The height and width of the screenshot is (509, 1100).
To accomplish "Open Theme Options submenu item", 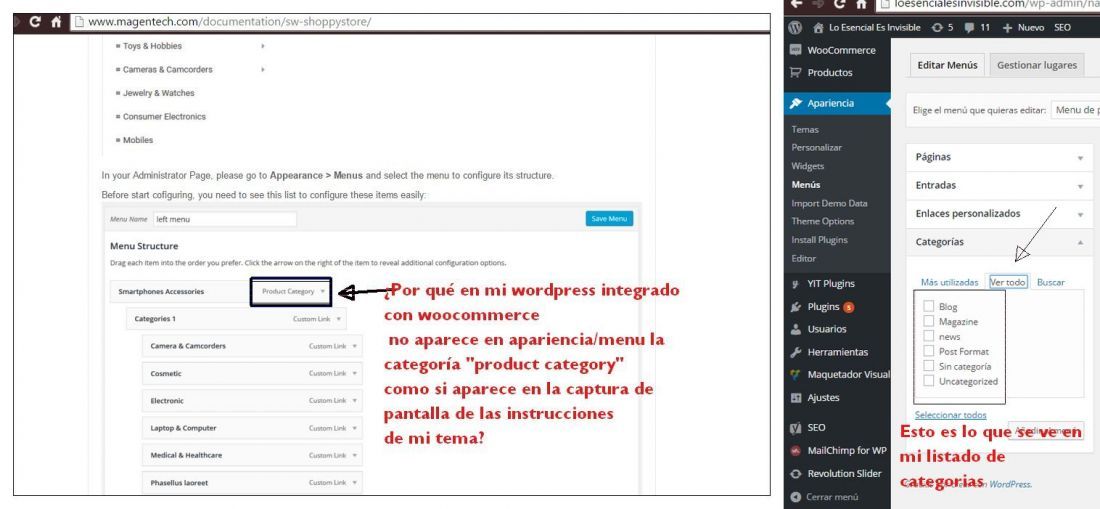I will click(x=823, y=221).
